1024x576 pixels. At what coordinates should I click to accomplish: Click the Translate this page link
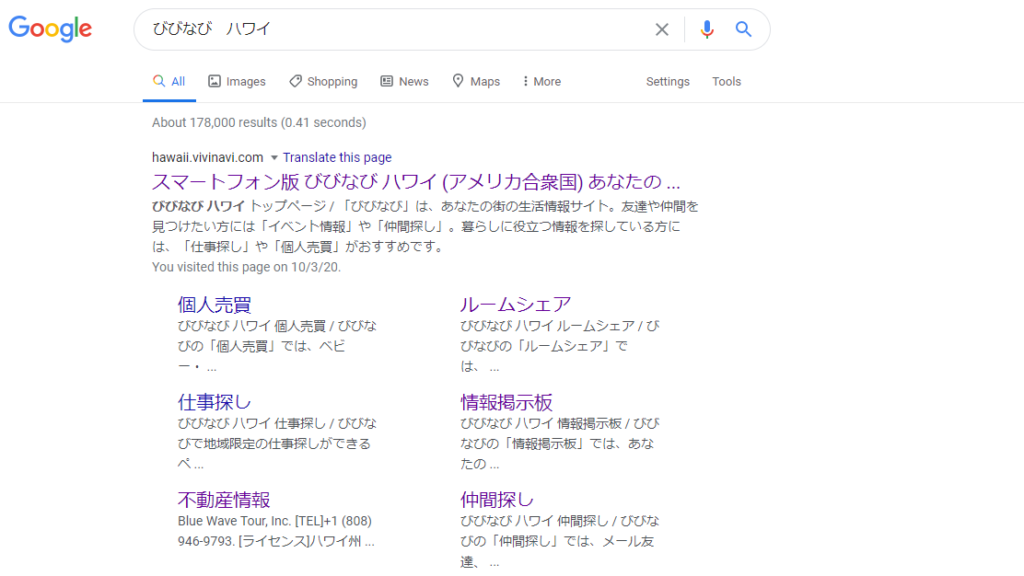tap(337, 158)
